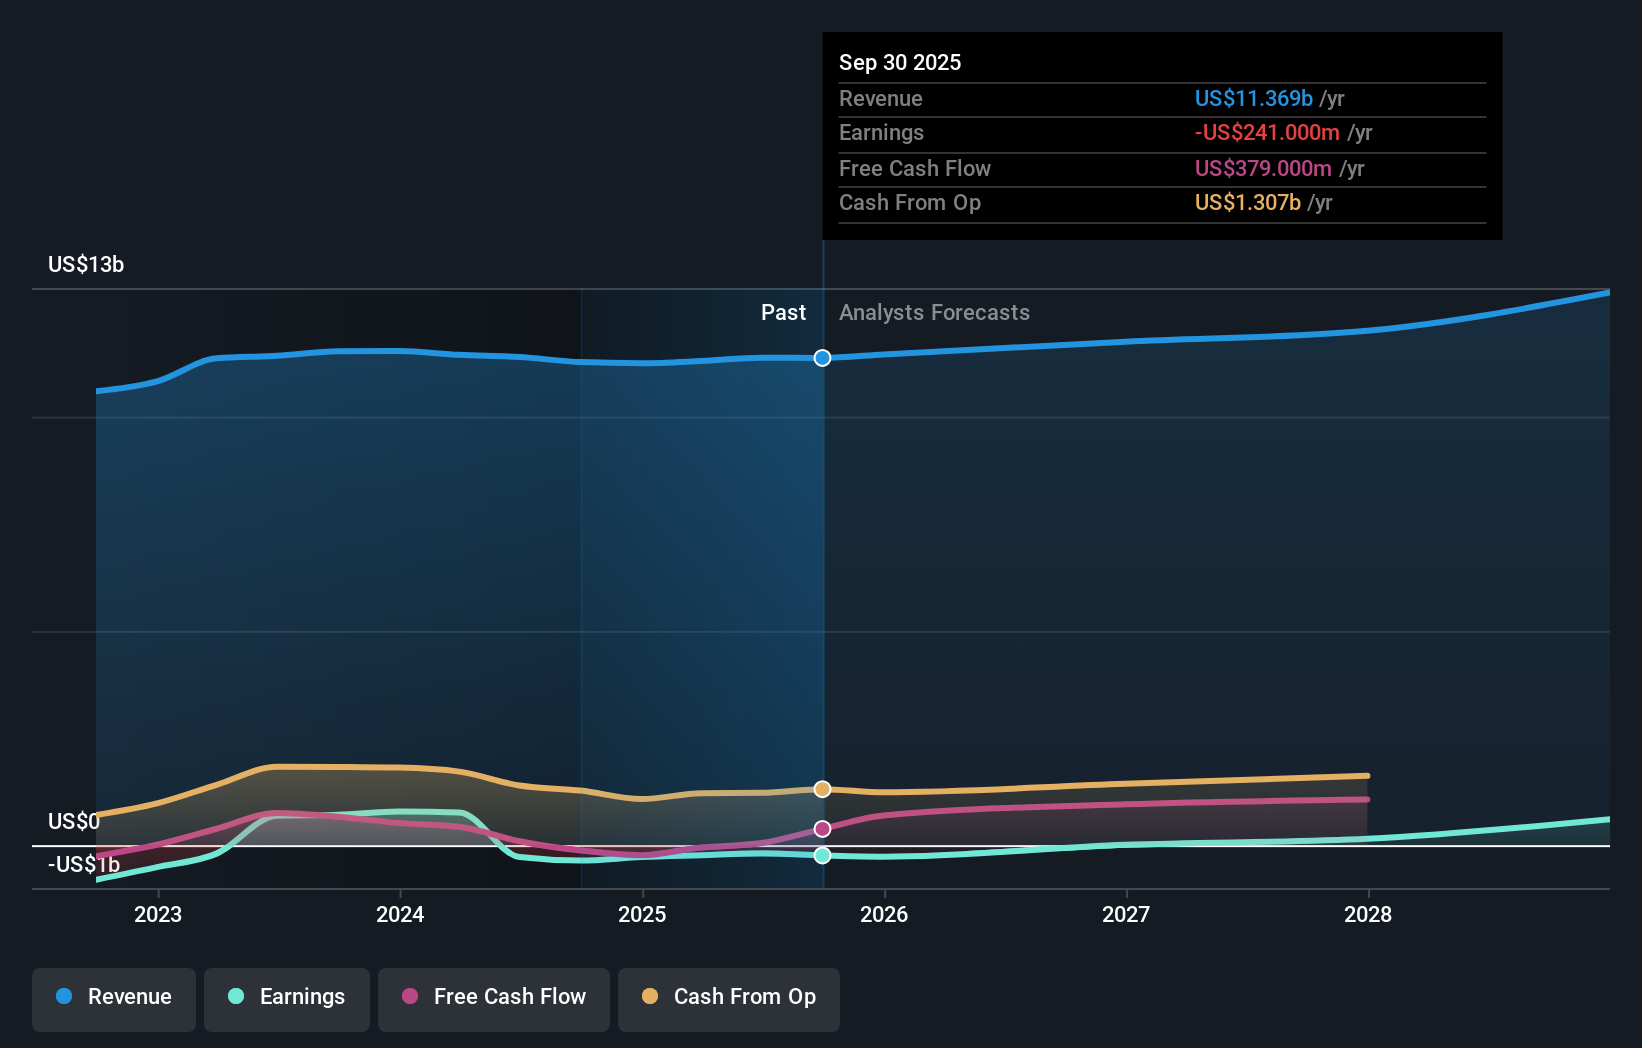
Task: Disable the Cash From Op series
Action: point(729,997)
